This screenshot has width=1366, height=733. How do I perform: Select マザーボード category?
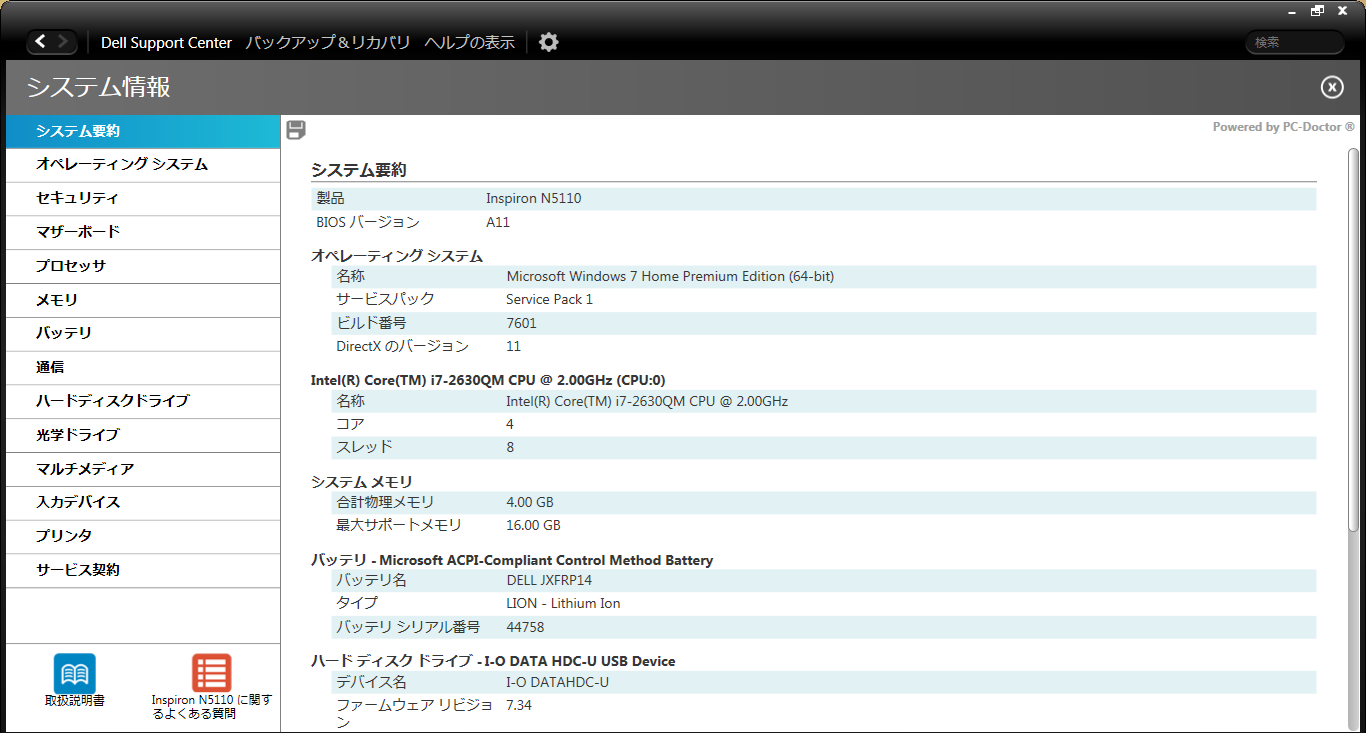pyautogui.click(x=143, y=232)
